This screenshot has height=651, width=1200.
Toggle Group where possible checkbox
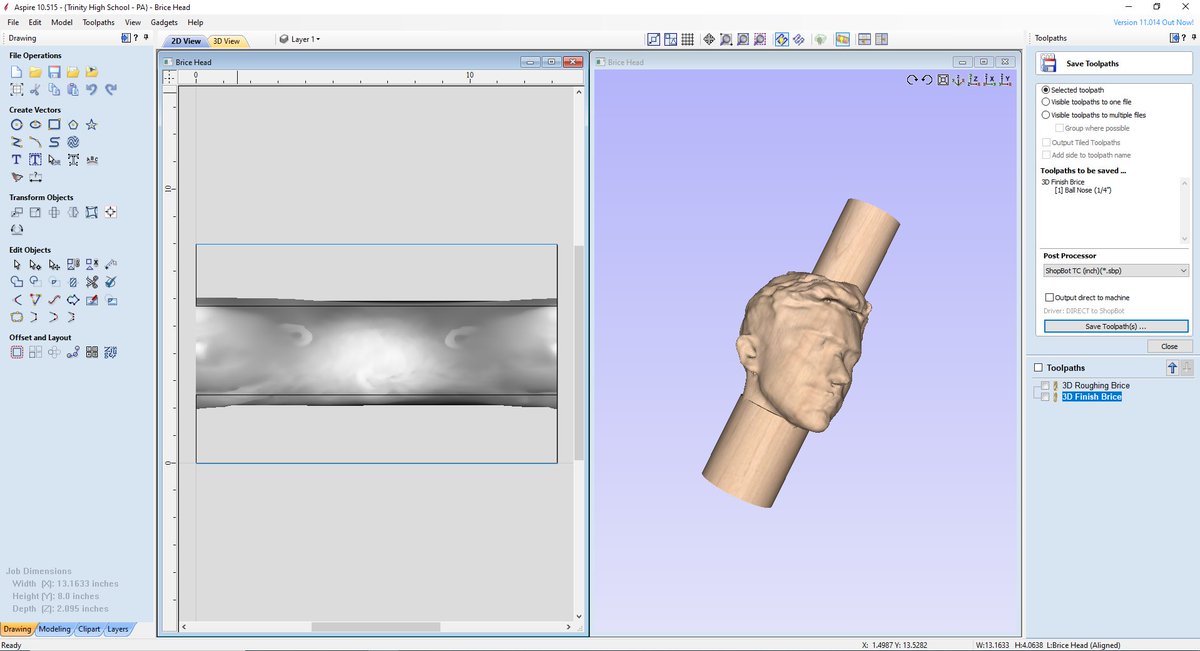[1059, 128]
